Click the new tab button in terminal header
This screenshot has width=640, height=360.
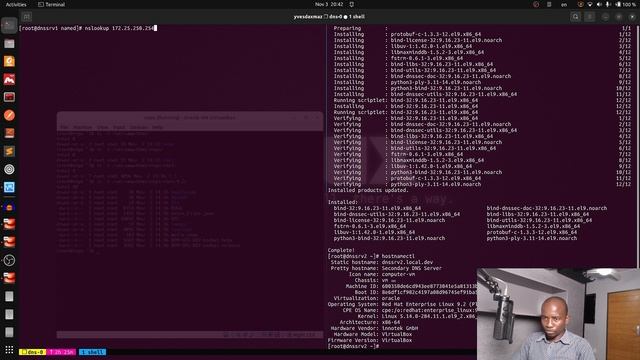pos(27,17)
